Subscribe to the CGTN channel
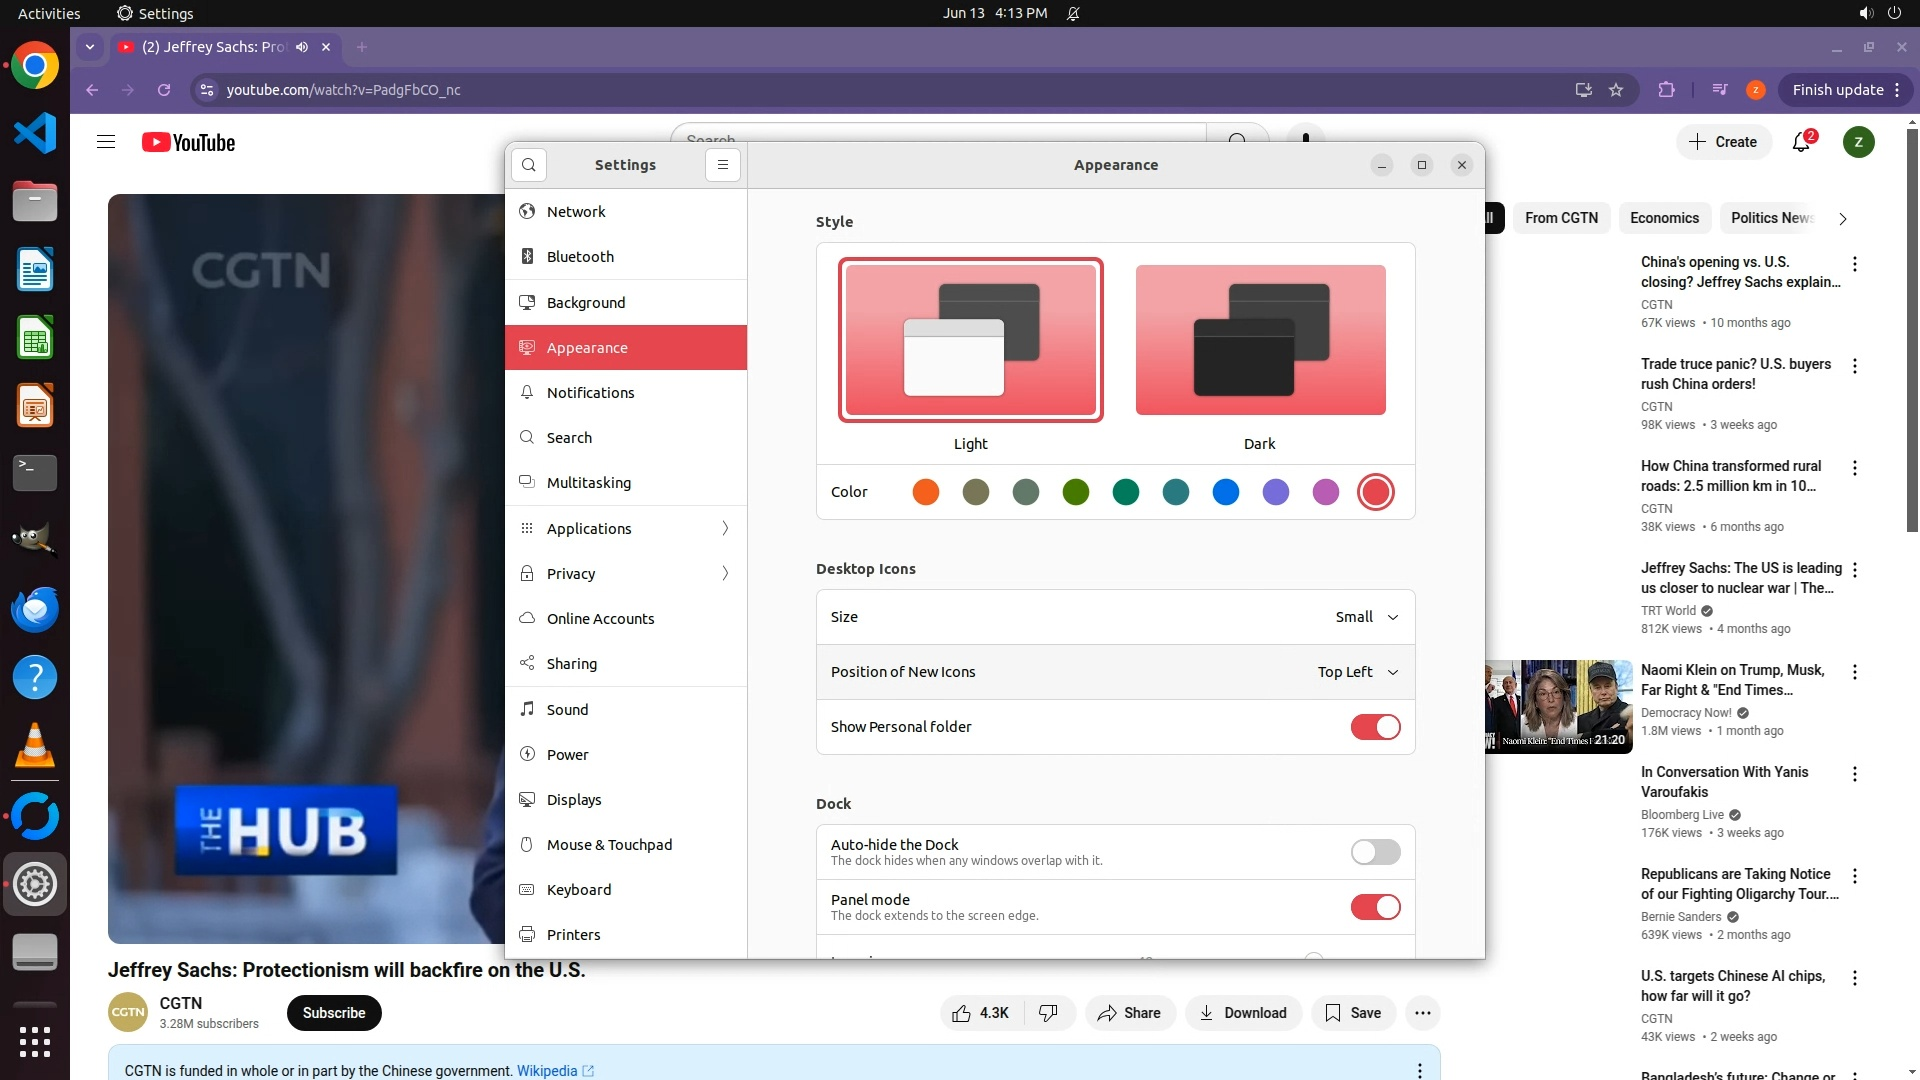 [334, 1013]
